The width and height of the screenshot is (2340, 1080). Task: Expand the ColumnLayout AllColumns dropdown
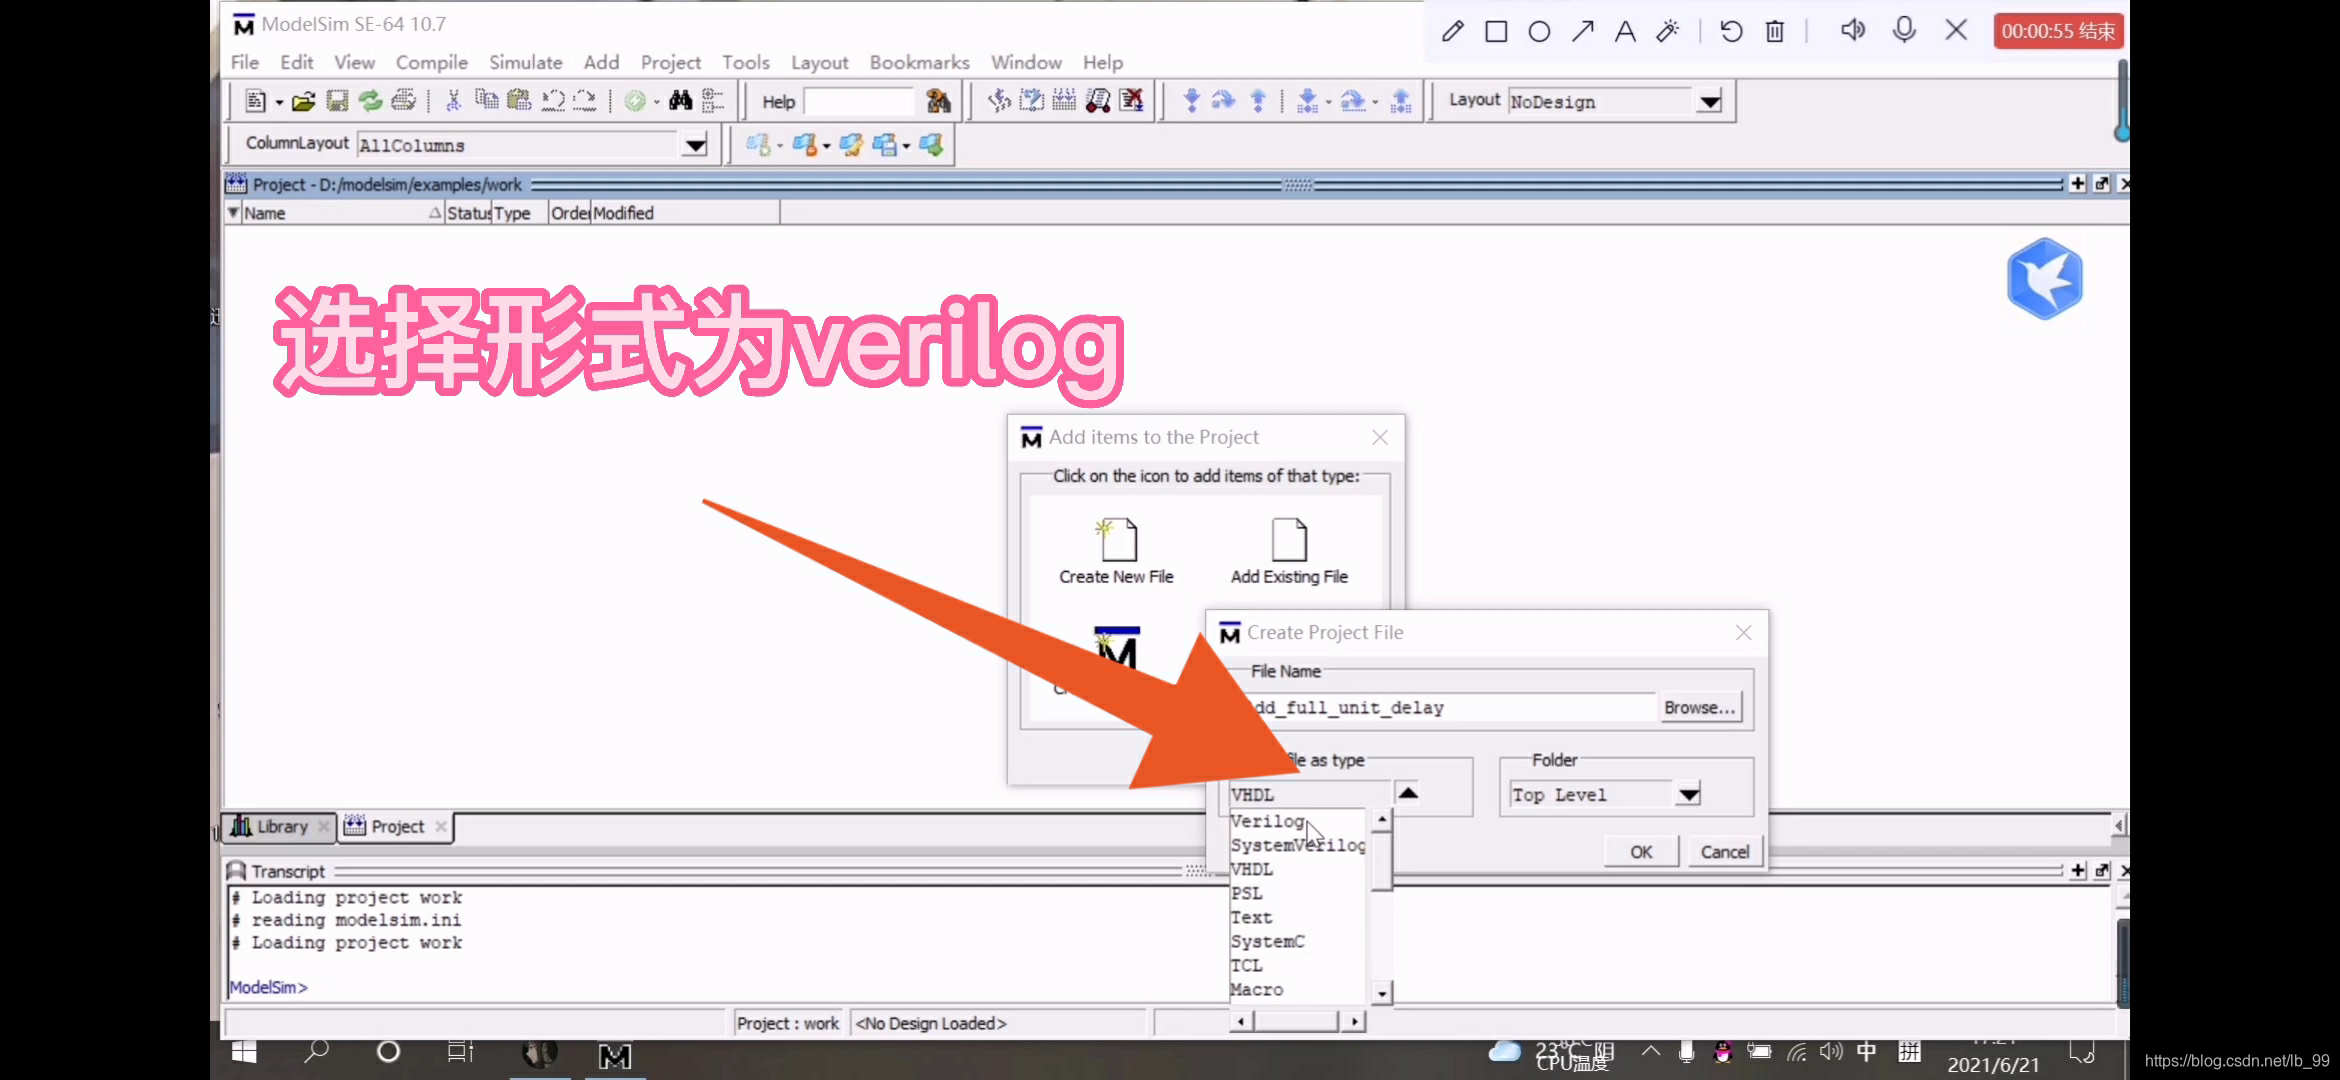[695, 145]
